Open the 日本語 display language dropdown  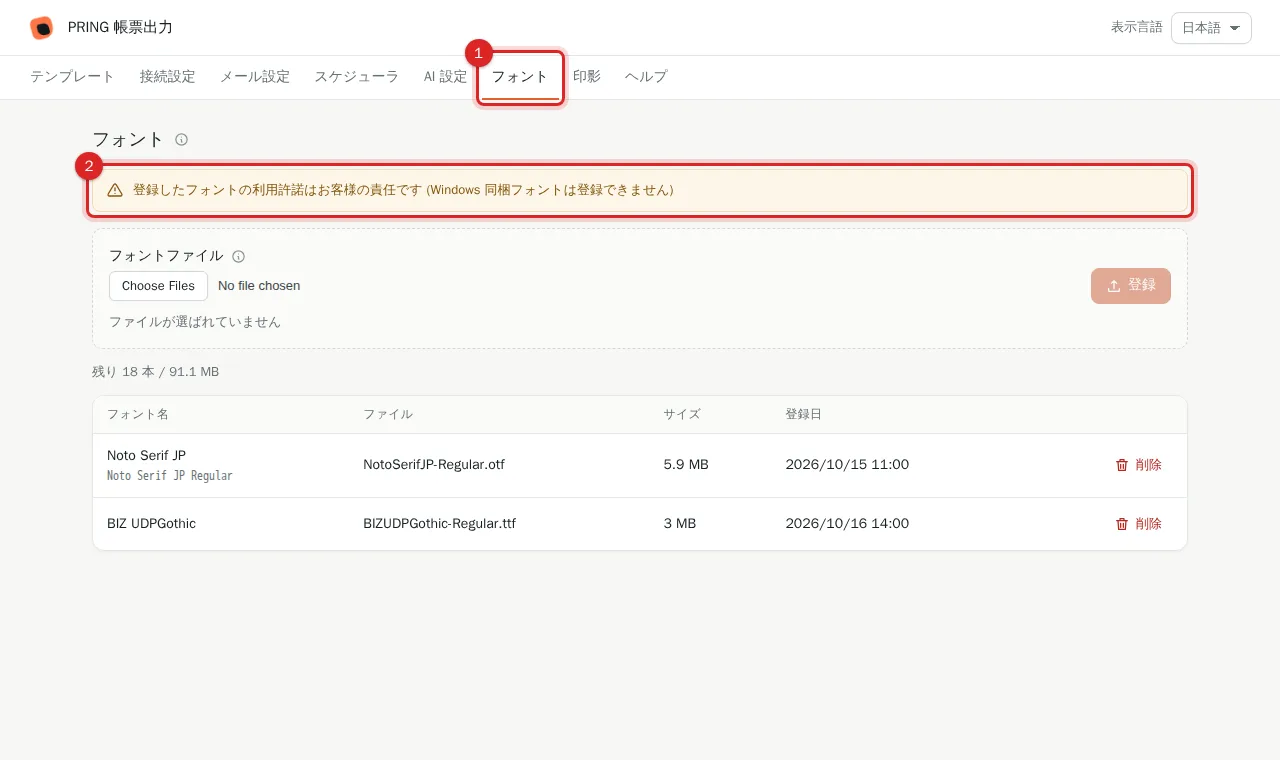[1211, 28]
